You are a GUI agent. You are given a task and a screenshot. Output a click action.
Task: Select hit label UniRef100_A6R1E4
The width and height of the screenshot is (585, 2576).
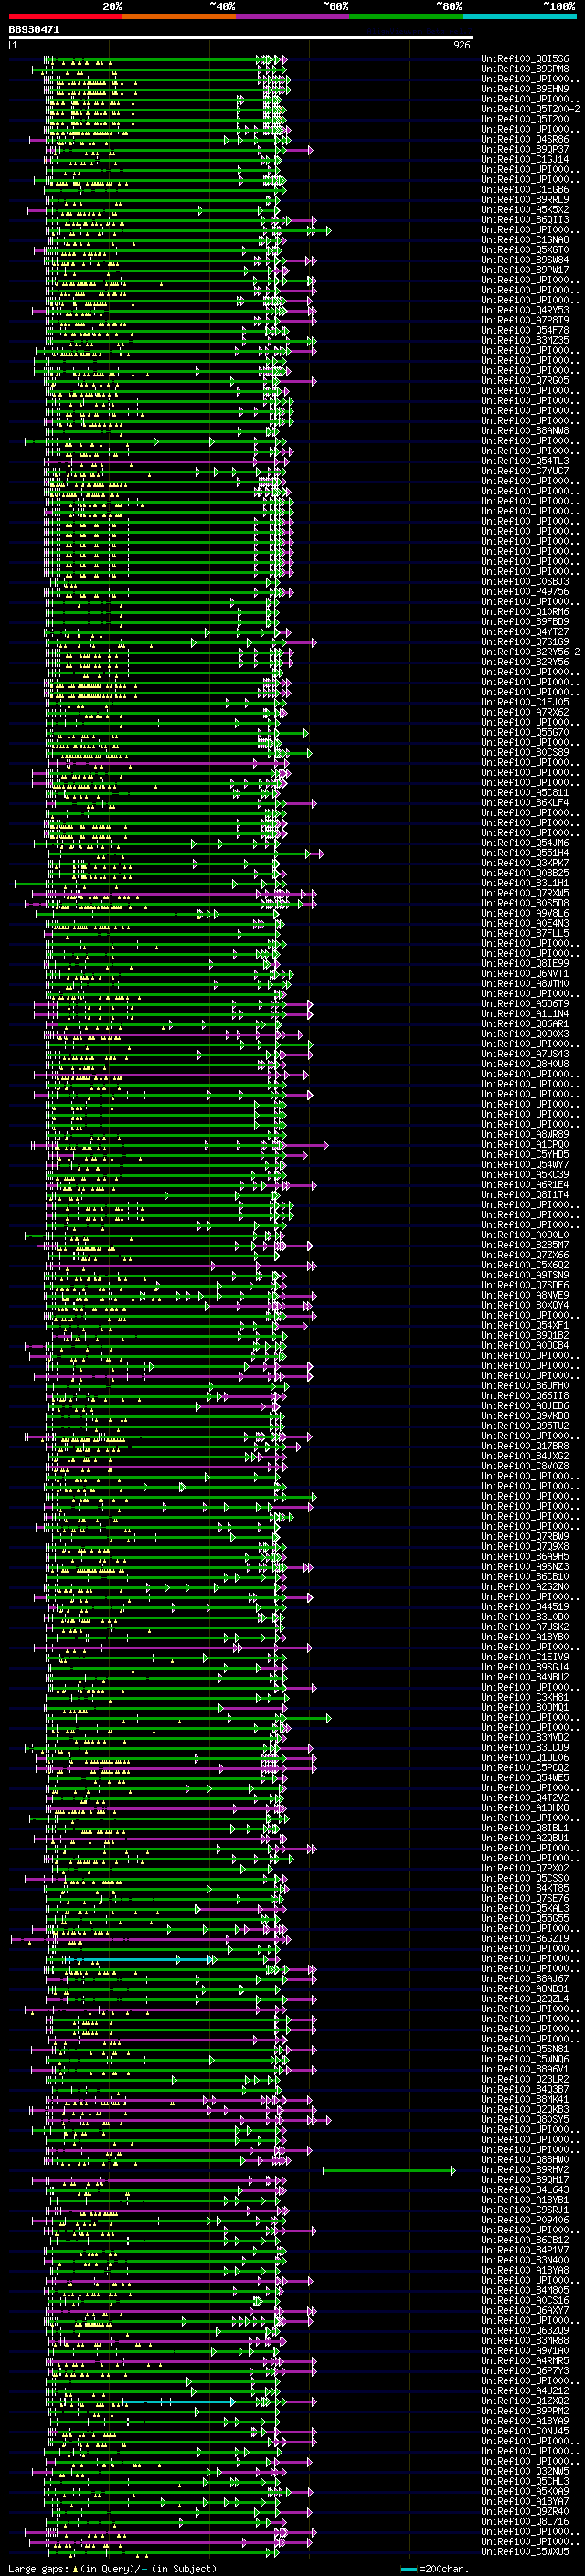click(x=525, y=1185)
